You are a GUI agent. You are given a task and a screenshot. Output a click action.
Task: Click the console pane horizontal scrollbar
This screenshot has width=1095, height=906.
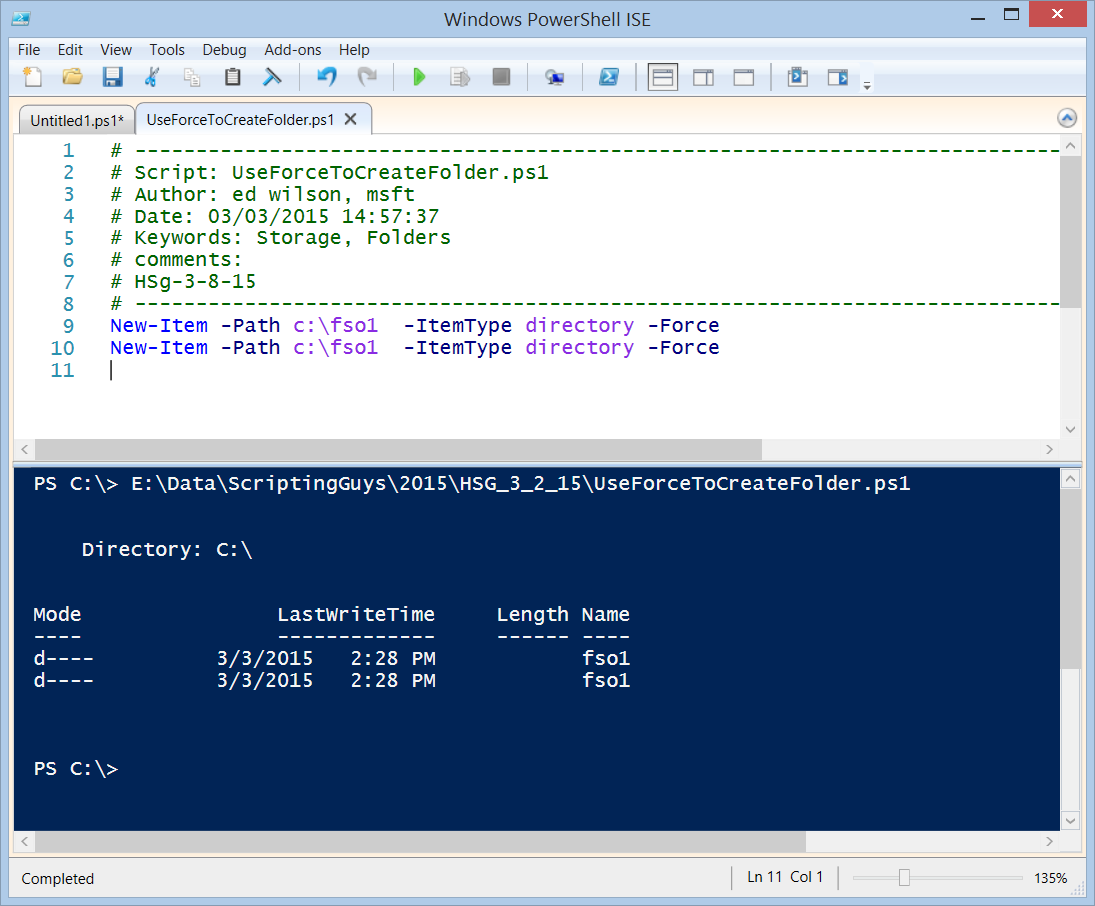(x=400, y=840)
